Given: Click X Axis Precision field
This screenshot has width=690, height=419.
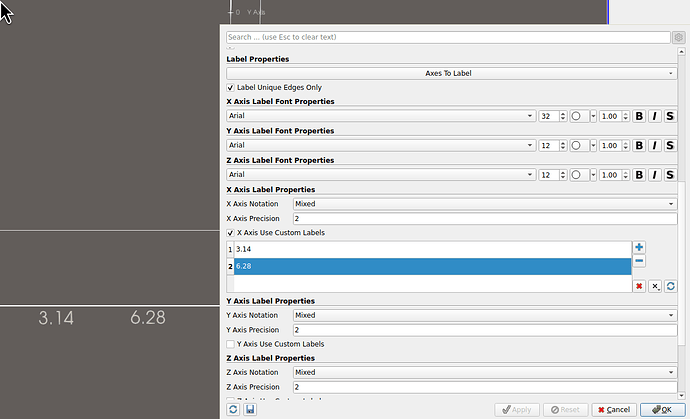Looking at the screenshot, I should [485, 219].
